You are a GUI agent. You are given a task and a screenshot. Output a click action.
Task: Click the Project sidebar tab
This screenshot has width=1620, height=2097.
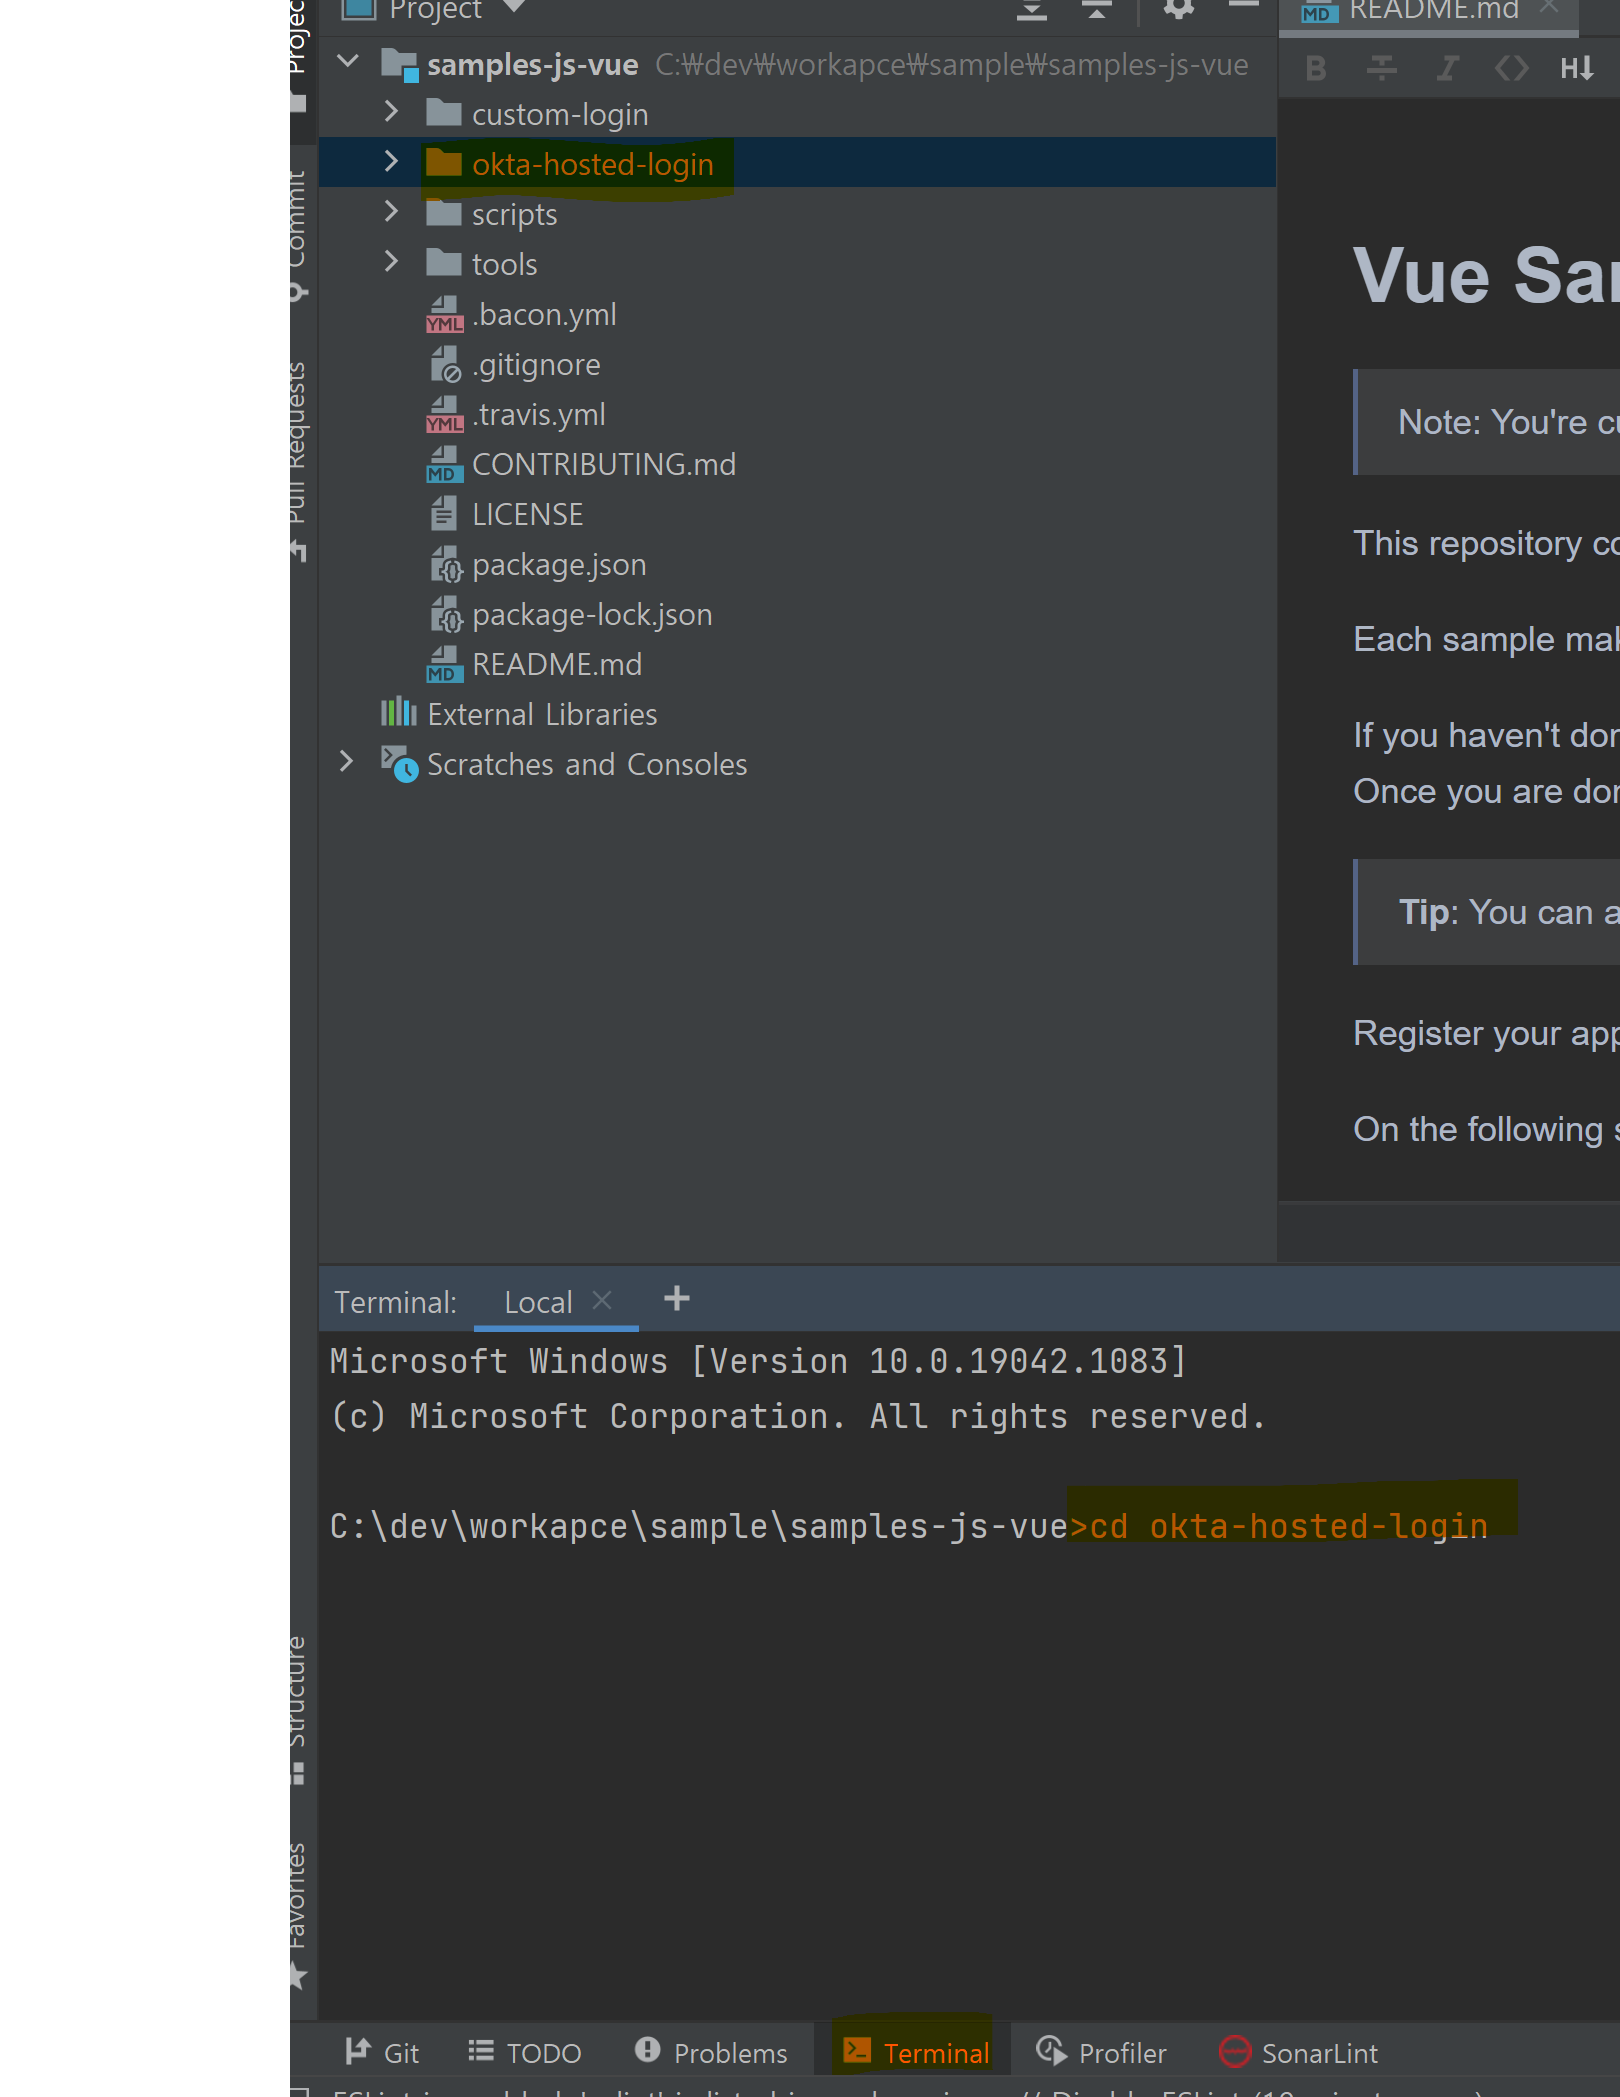coord(298,56)
